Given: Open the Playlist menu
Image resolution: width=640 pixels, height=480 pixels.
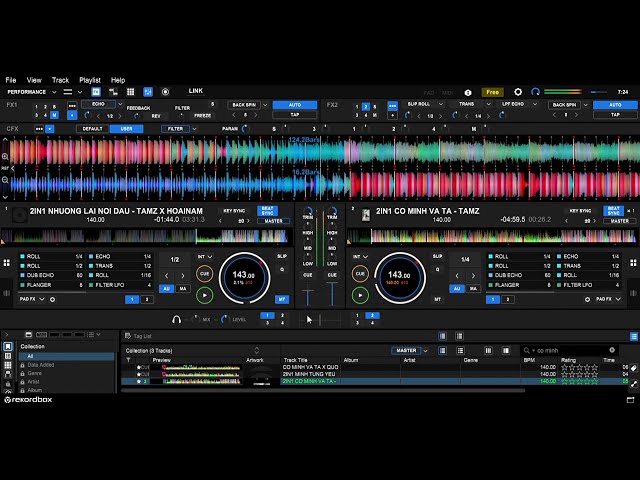Looking at the screenshot, I should click(x=90, y=80).
